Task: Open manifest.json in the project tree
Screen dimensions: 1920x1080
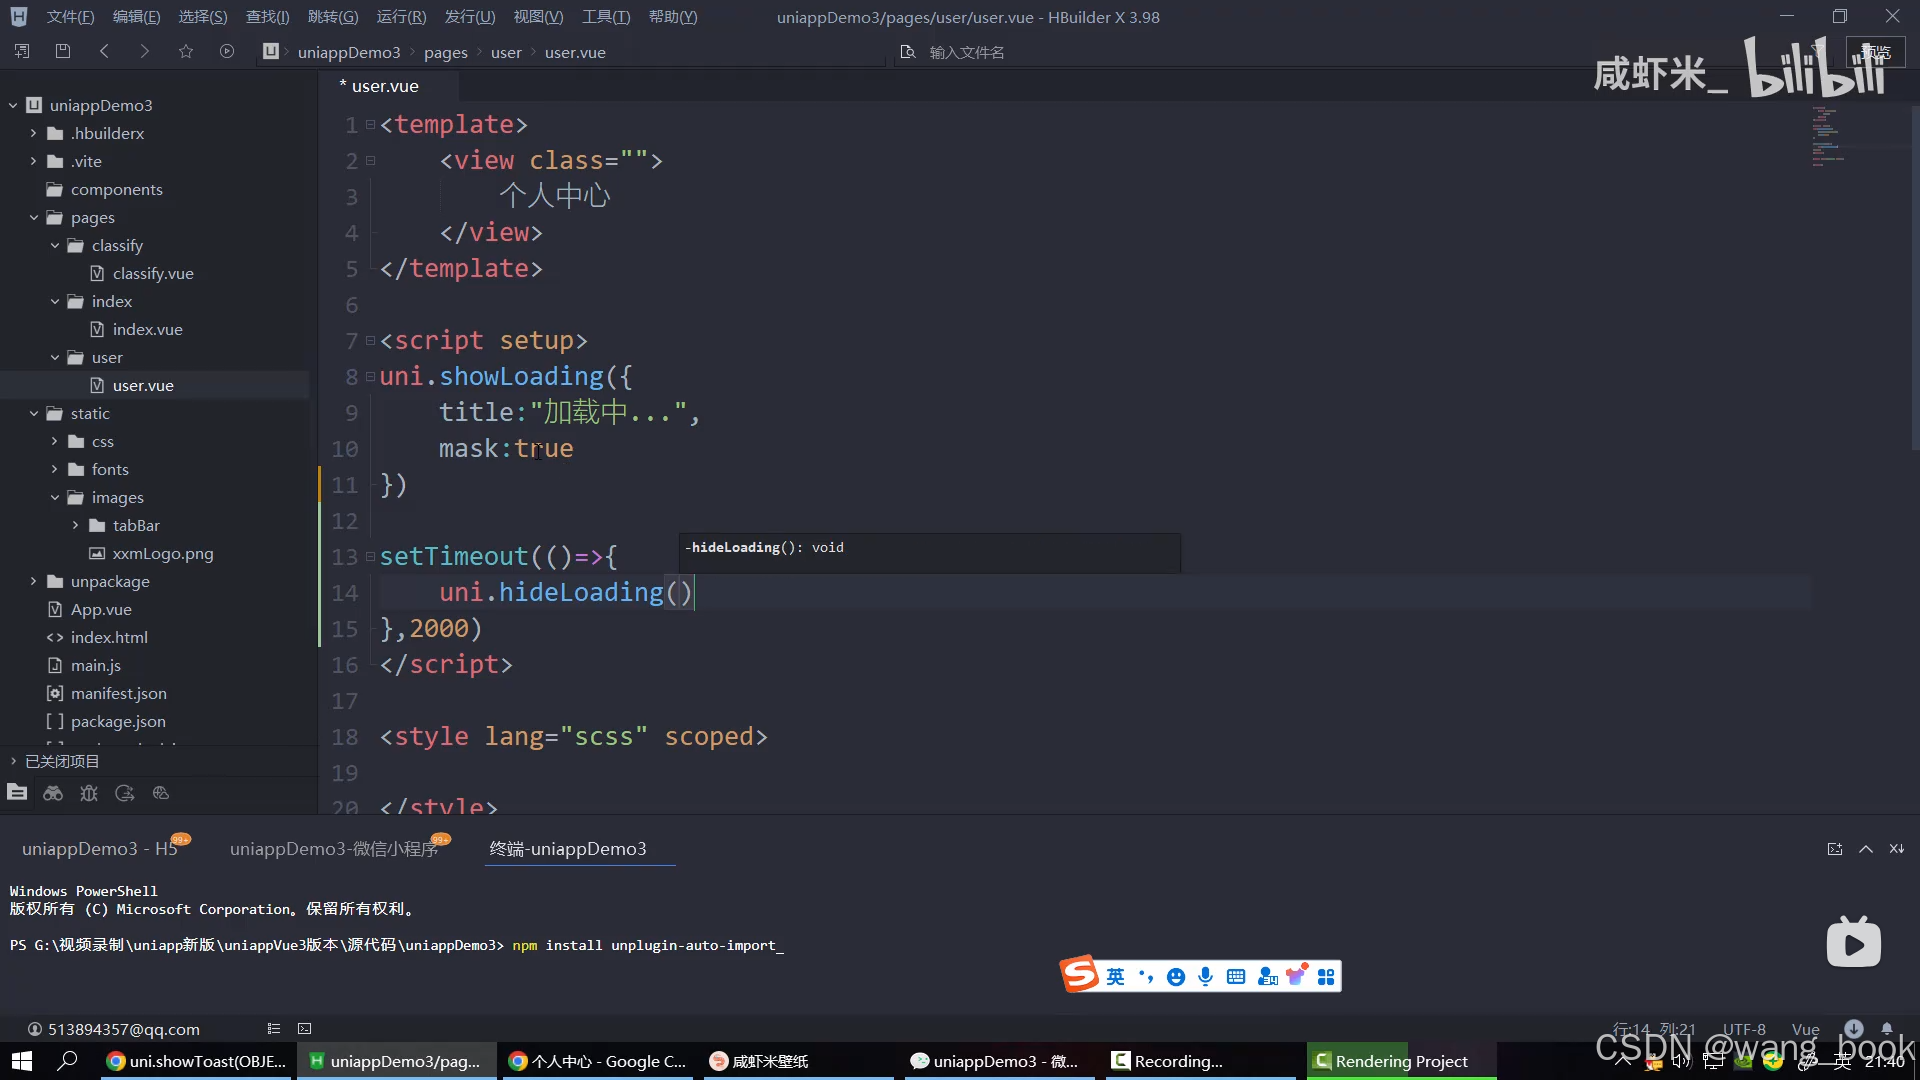Action: click(x=118, y=693)
